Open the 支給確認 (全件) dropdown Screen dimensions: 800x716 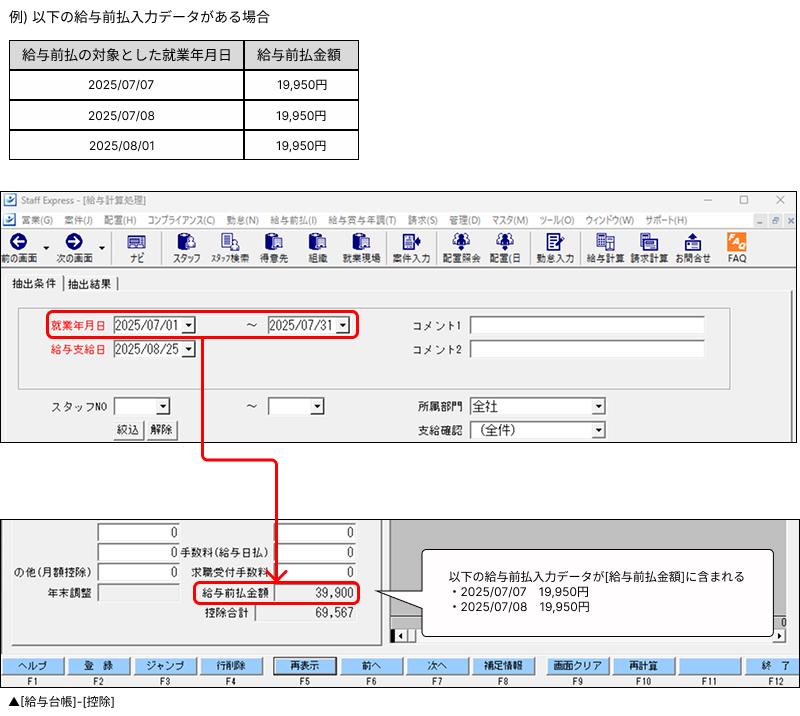[x=600, y=430]
